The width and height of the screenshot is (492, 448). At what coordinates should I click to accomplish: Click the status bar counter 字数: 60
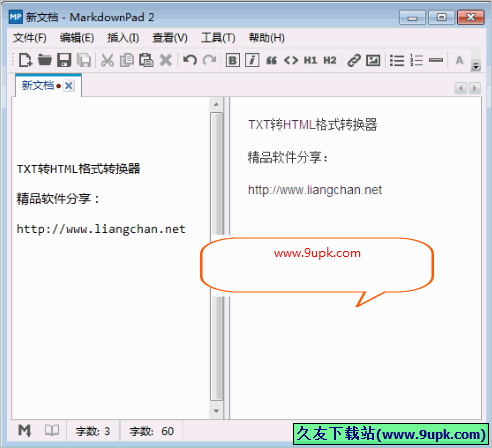(x=151, y=431)
